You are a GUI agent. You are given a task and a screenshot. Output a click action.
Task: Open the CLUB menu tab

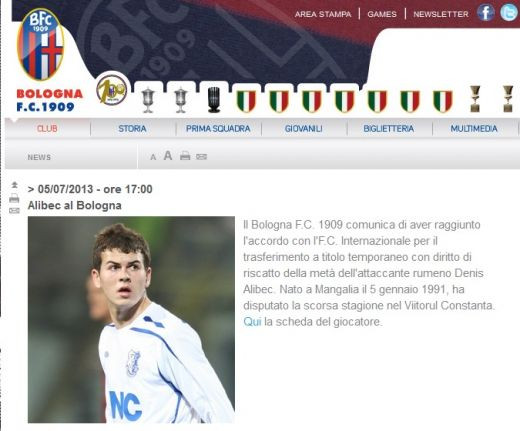[x=47, y=129]
